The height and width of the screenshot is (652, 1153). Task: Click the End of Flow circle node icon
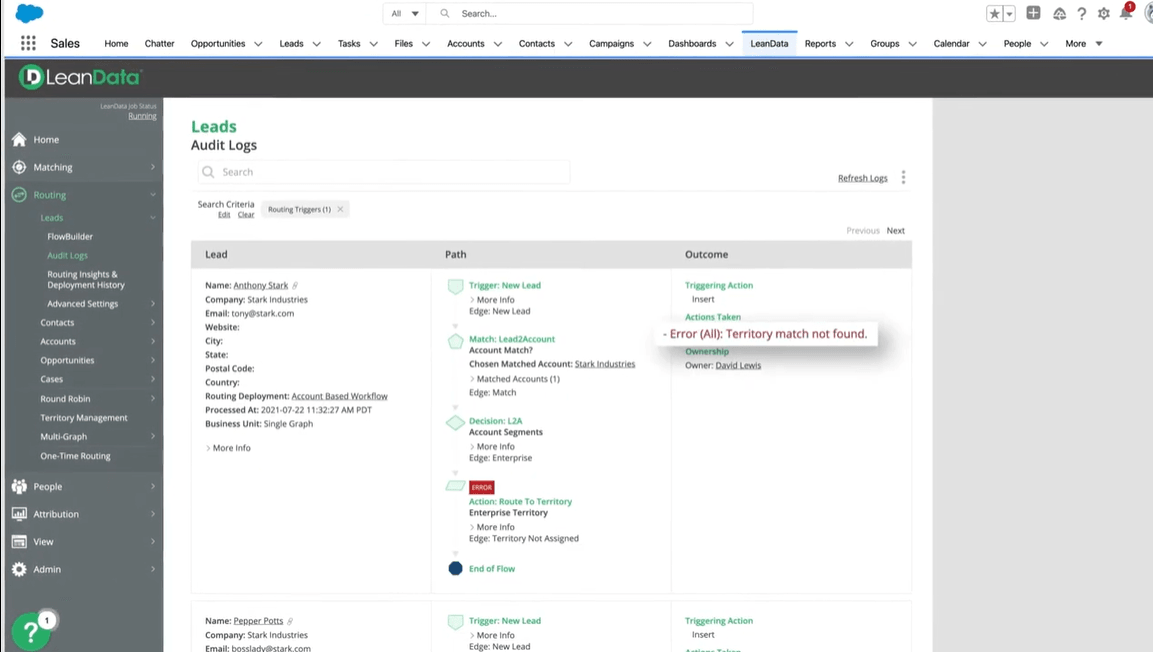(455, 568)
